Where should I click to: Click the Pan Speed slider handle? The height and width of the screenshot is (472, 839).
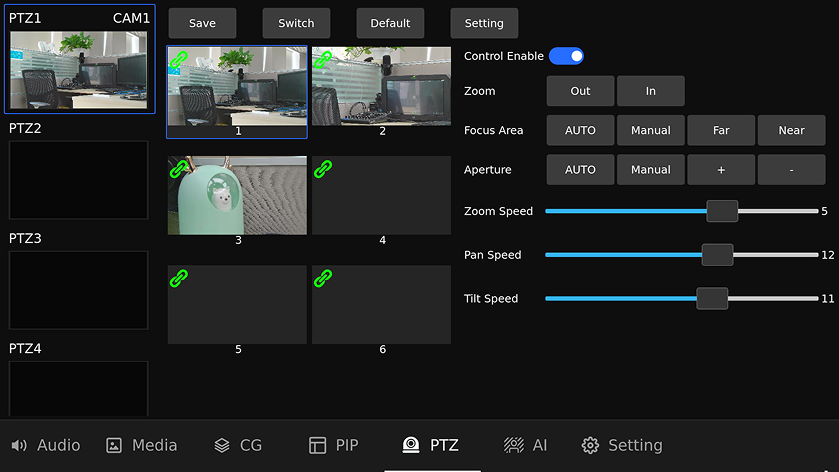pyautogui.click(x=718, y=255)
